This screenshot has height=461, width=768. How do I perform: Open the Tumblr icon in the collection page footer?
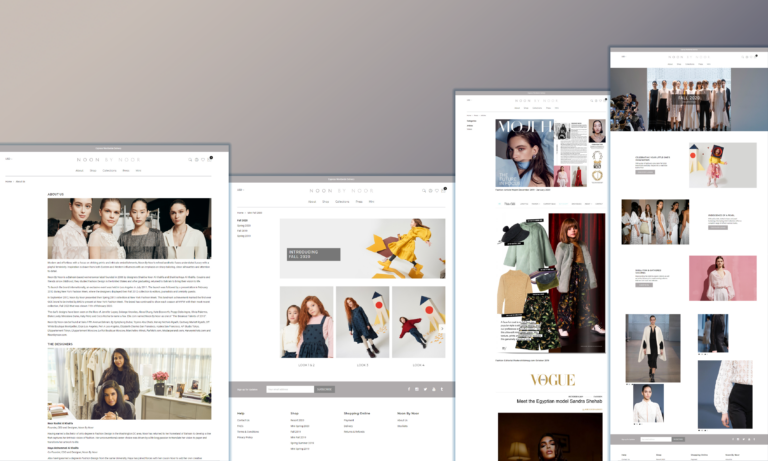pyautogui.click(x=442, y=389)
